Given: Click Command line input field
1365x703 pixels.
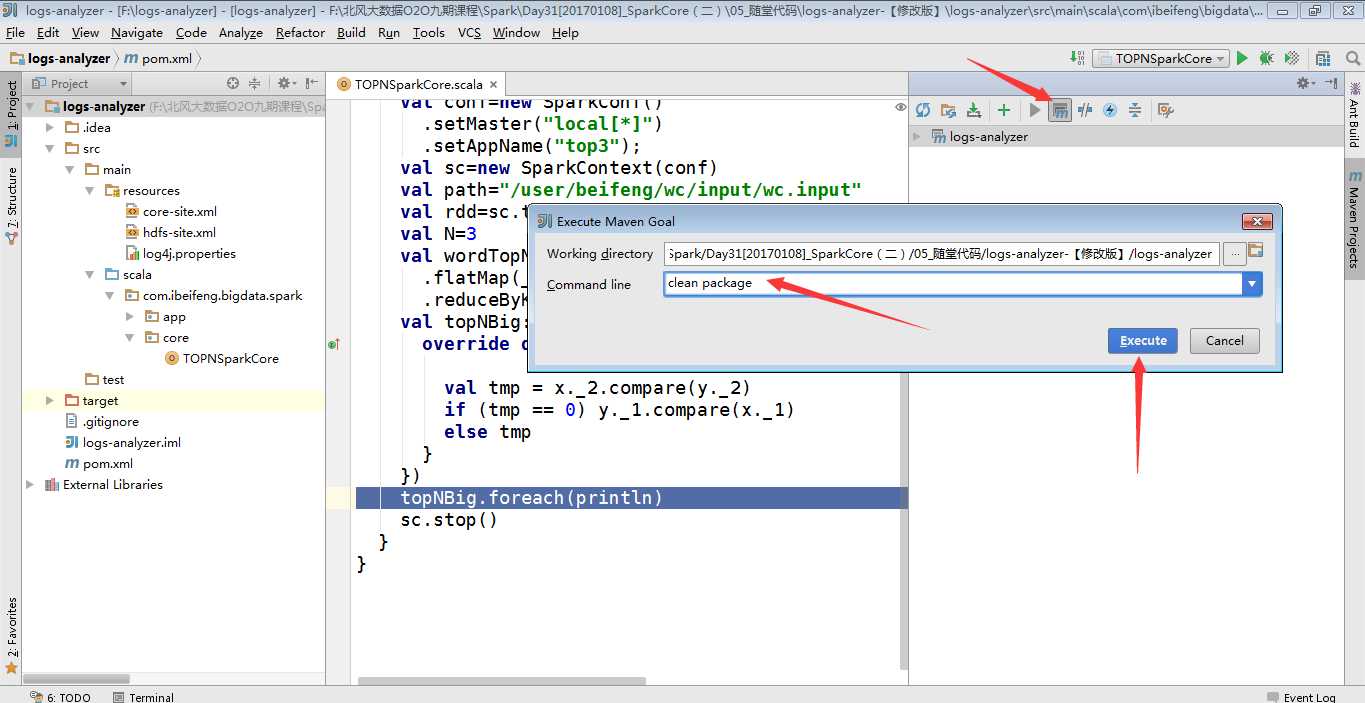Looking at the screenshot, I should pyautogui.click(x=953, y=284).
